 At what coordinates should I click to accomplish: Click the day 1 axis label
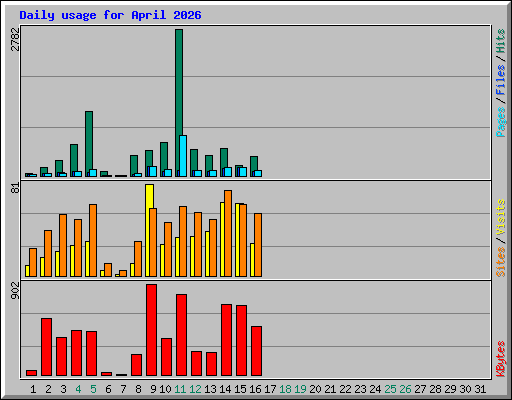tap(33, 389)
